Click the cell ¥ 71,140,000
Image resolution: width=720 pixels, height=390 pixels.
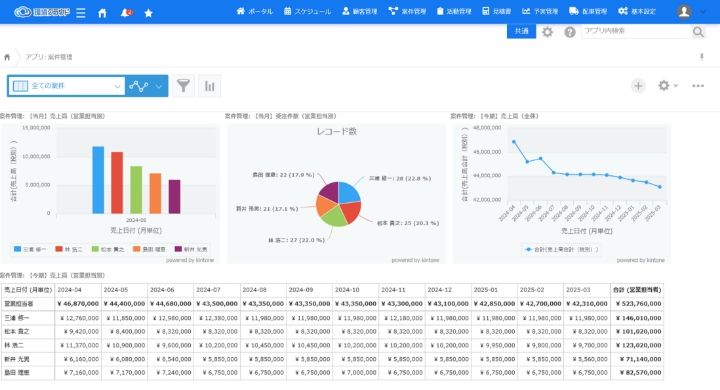pyautogui.click(x=637, y=359)
